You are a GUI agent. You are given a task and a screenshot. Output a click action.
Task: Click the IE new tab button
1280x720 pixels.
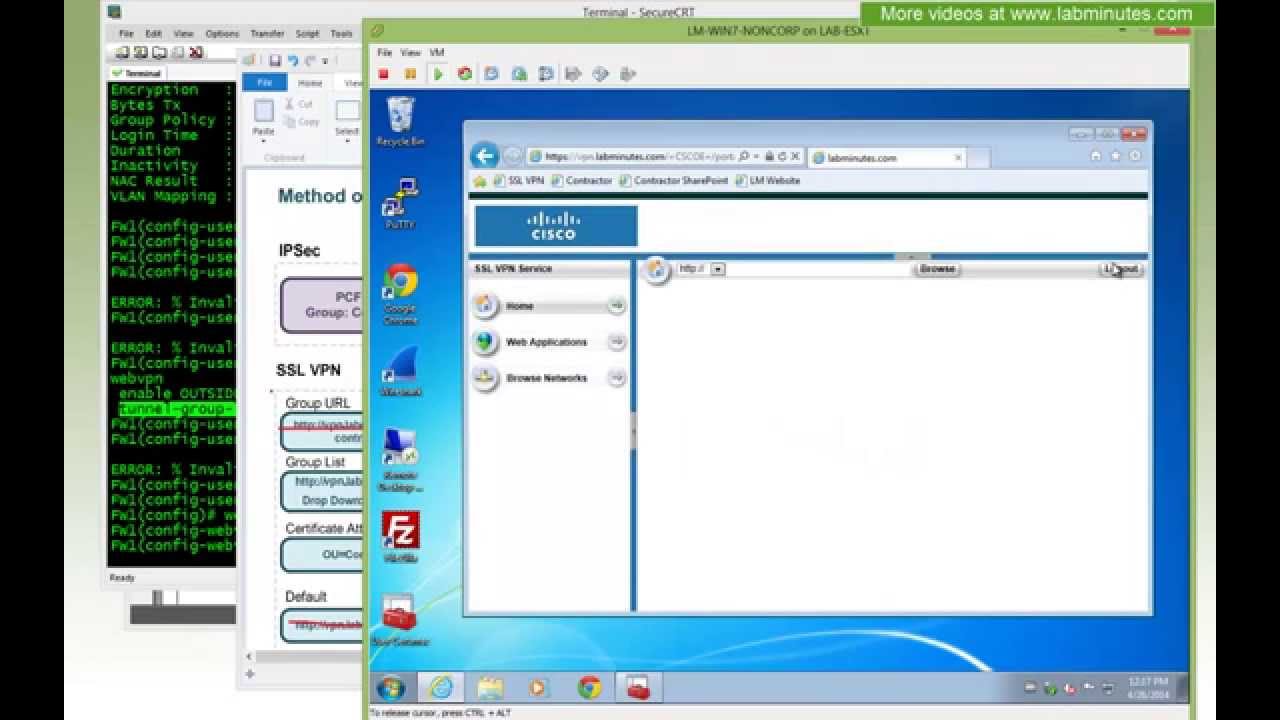[x=978, y=157]
